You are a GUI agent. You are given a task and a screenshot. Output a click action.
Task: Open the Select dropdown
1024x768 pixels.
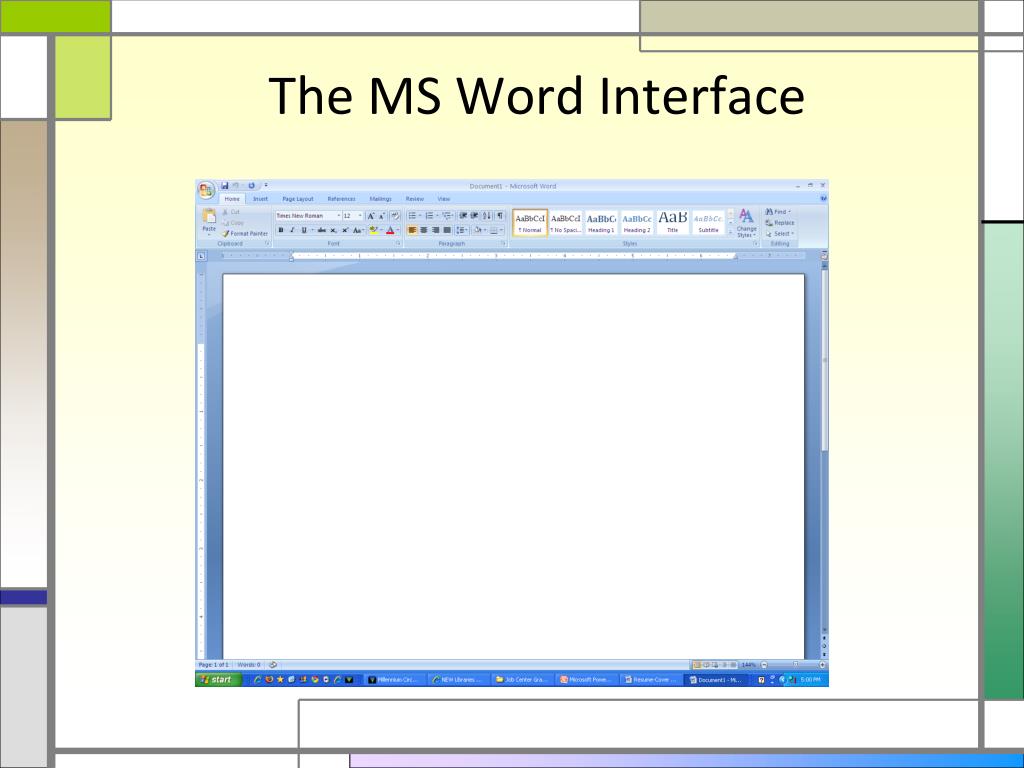click(780, 233)
